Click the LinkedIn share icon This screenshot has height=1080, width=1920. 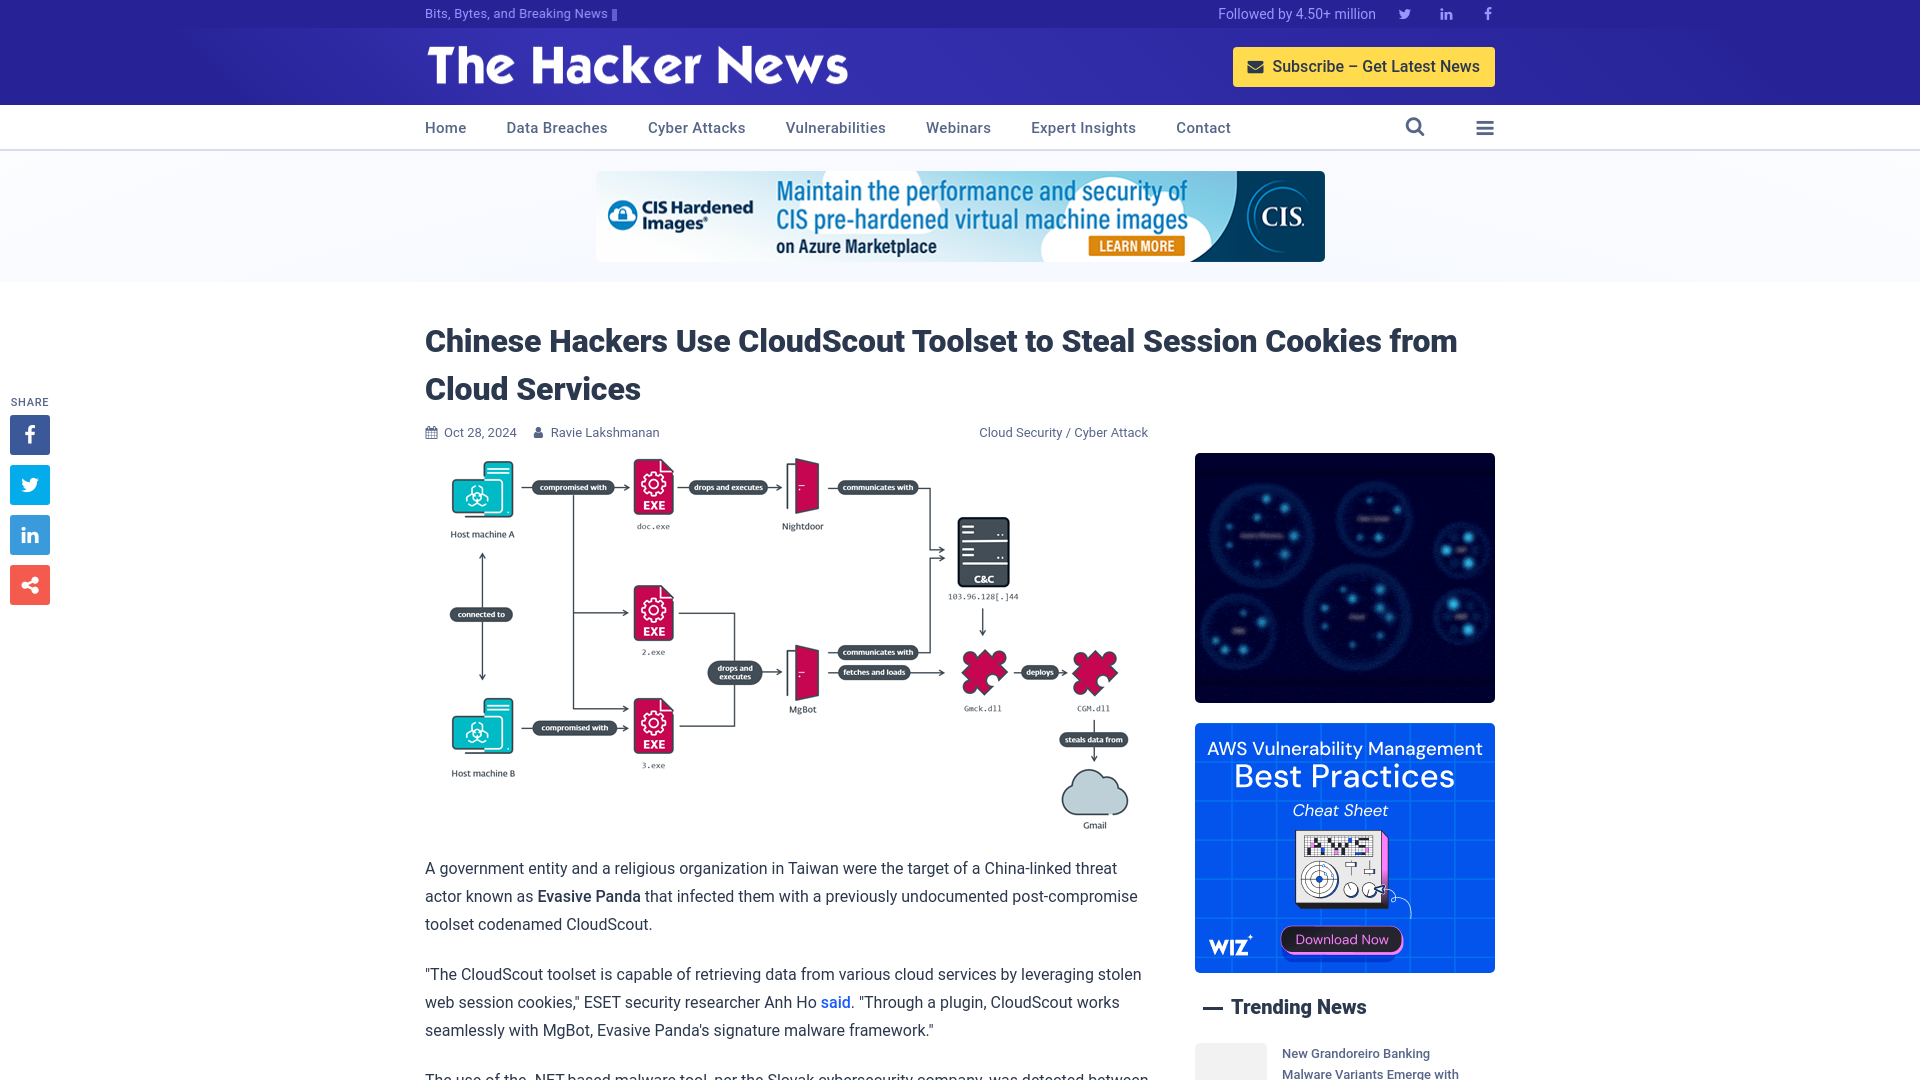tap(29, 534)
